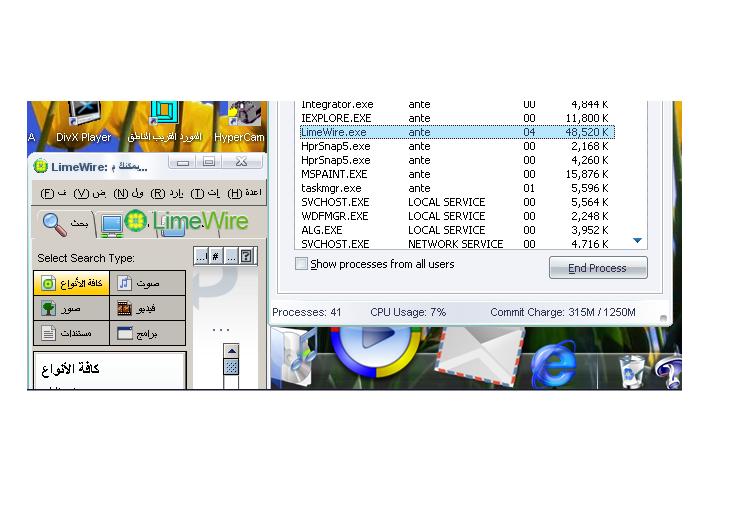
Task: Click the LimeWire title bar lime icon
Action: (x=41, y=166)
